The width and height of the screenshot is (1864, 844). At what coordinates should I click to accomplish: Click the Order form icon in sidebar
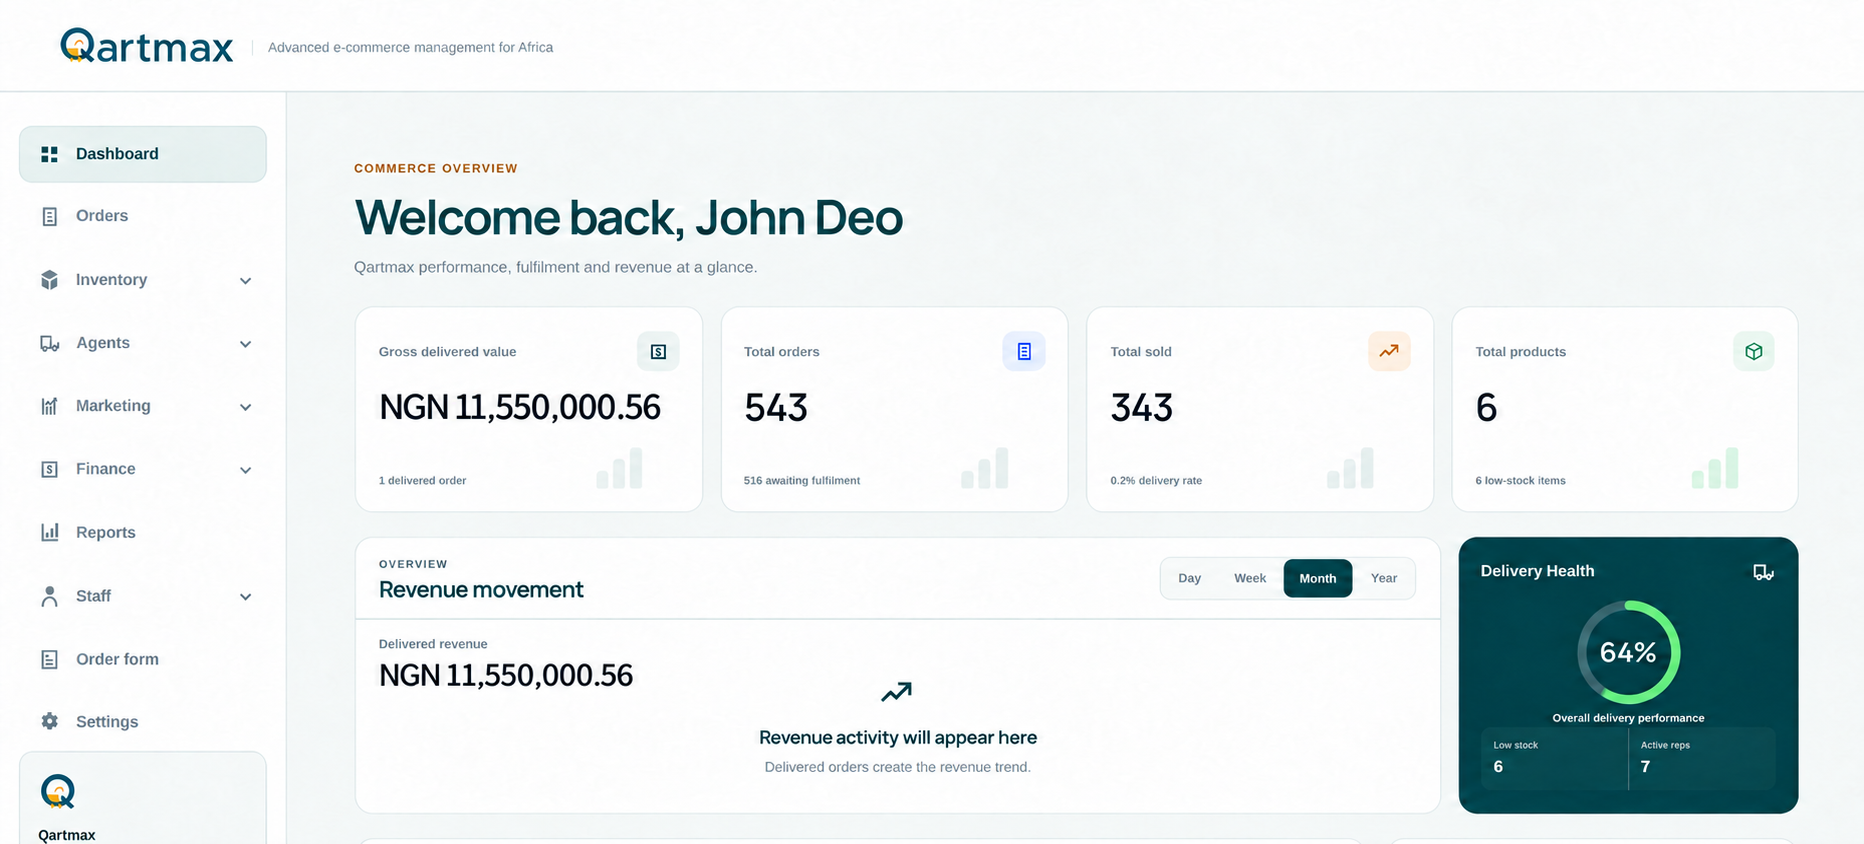[49, 659]
